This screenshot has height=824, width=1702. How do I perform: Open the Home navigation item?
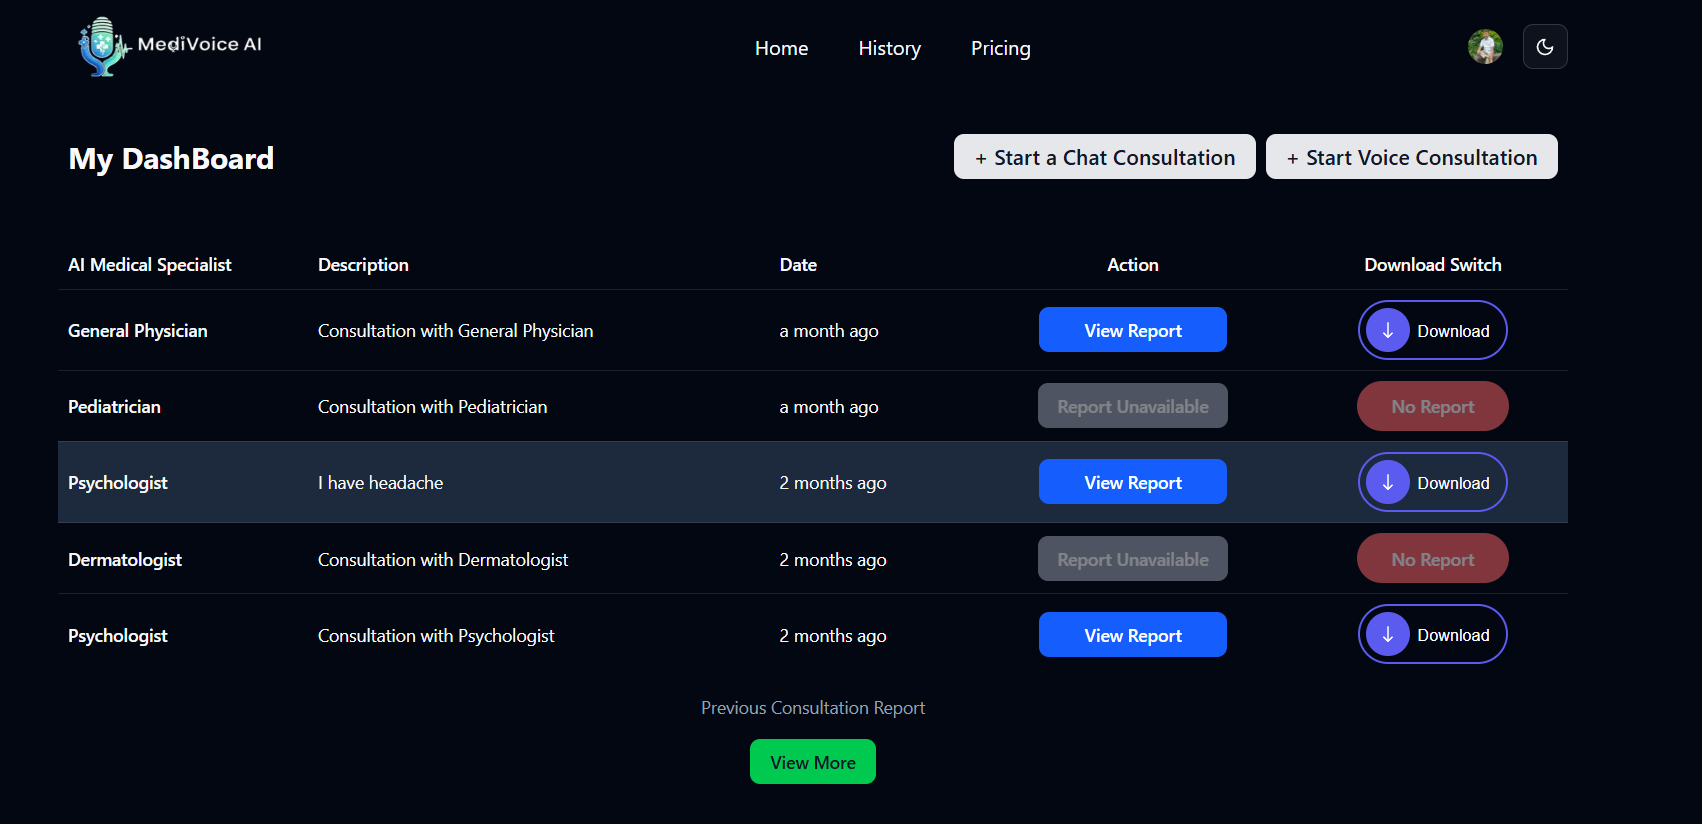tap(782, 48)
